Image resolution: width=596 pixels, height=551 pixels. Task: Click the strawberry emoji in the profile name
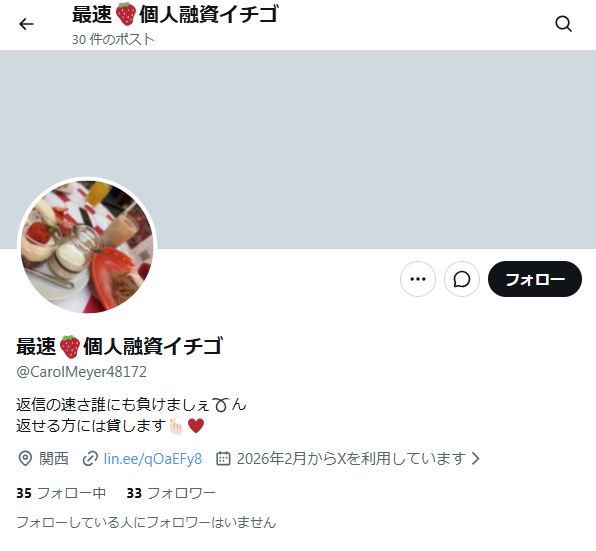pyautogui.click(x=70, y=347)
